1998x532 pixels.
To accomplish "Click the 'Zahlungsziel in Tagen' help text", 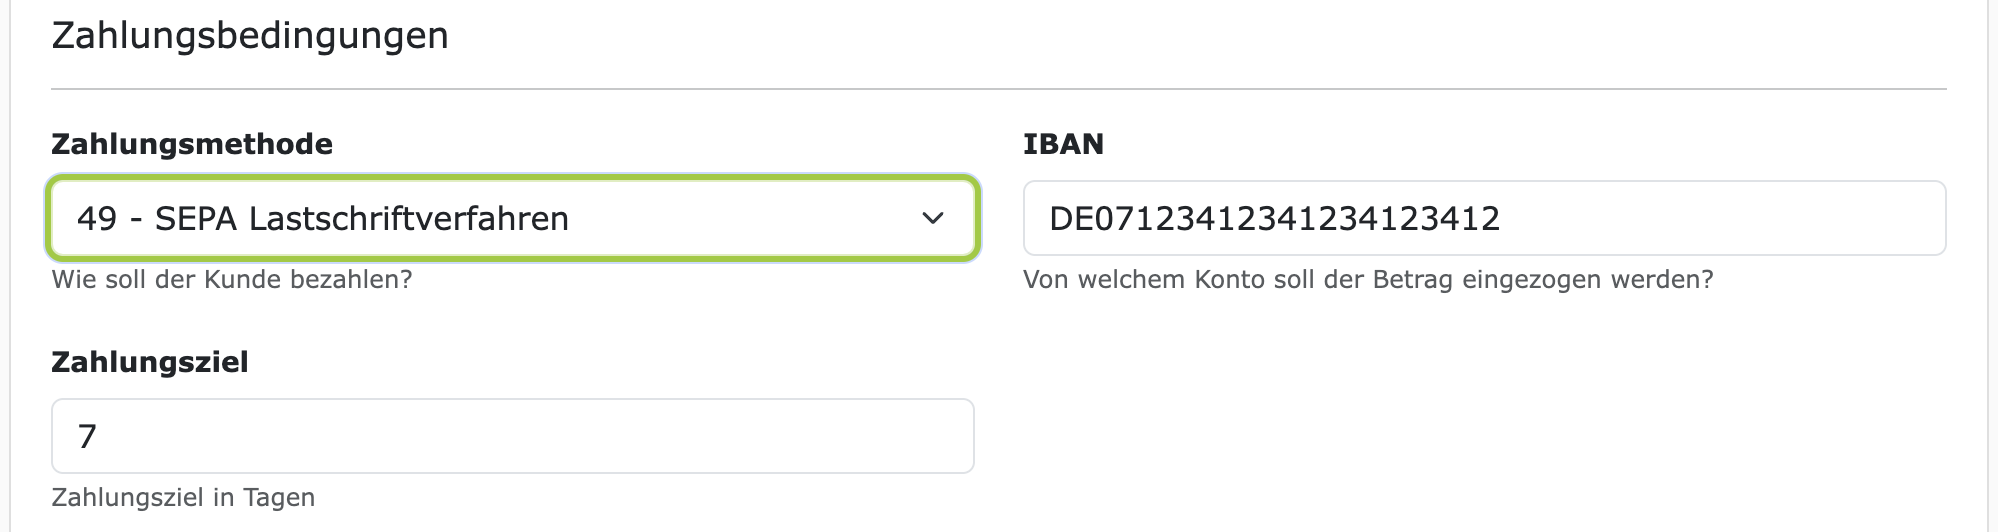I will click(x=183, y=497).
